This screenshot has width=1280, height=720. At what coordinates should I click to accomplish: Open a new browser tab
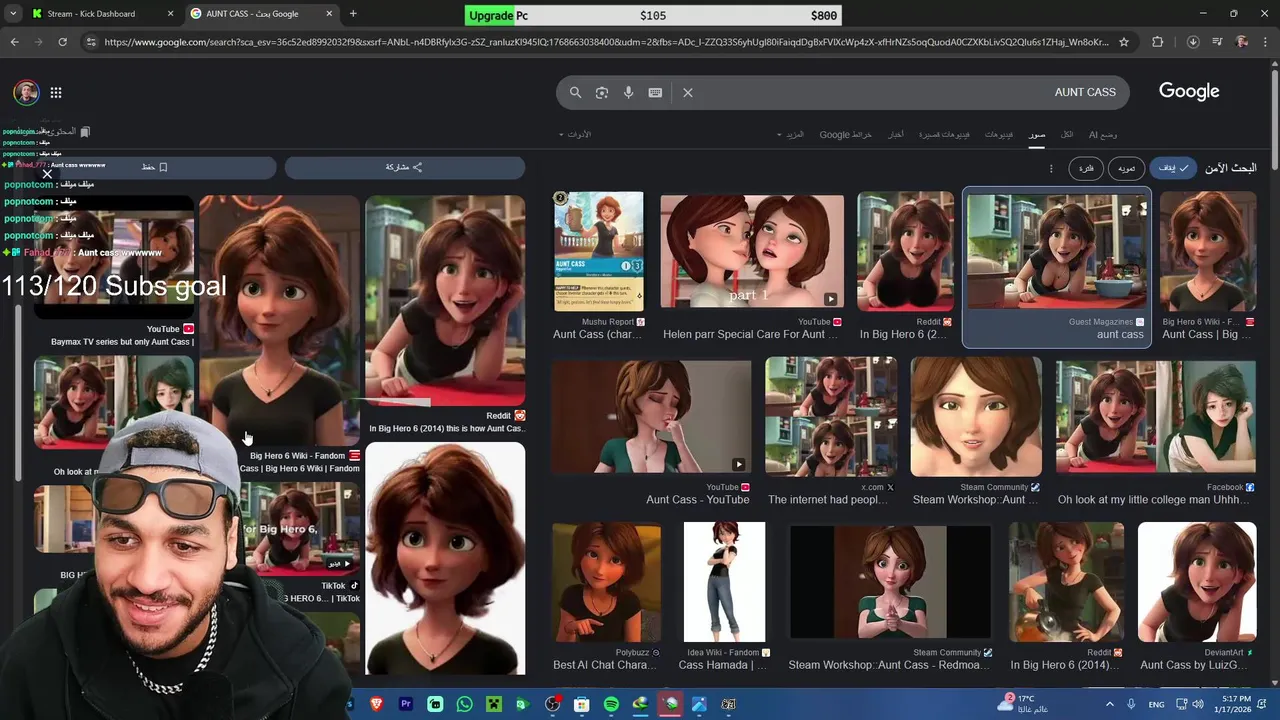point(353,14)
